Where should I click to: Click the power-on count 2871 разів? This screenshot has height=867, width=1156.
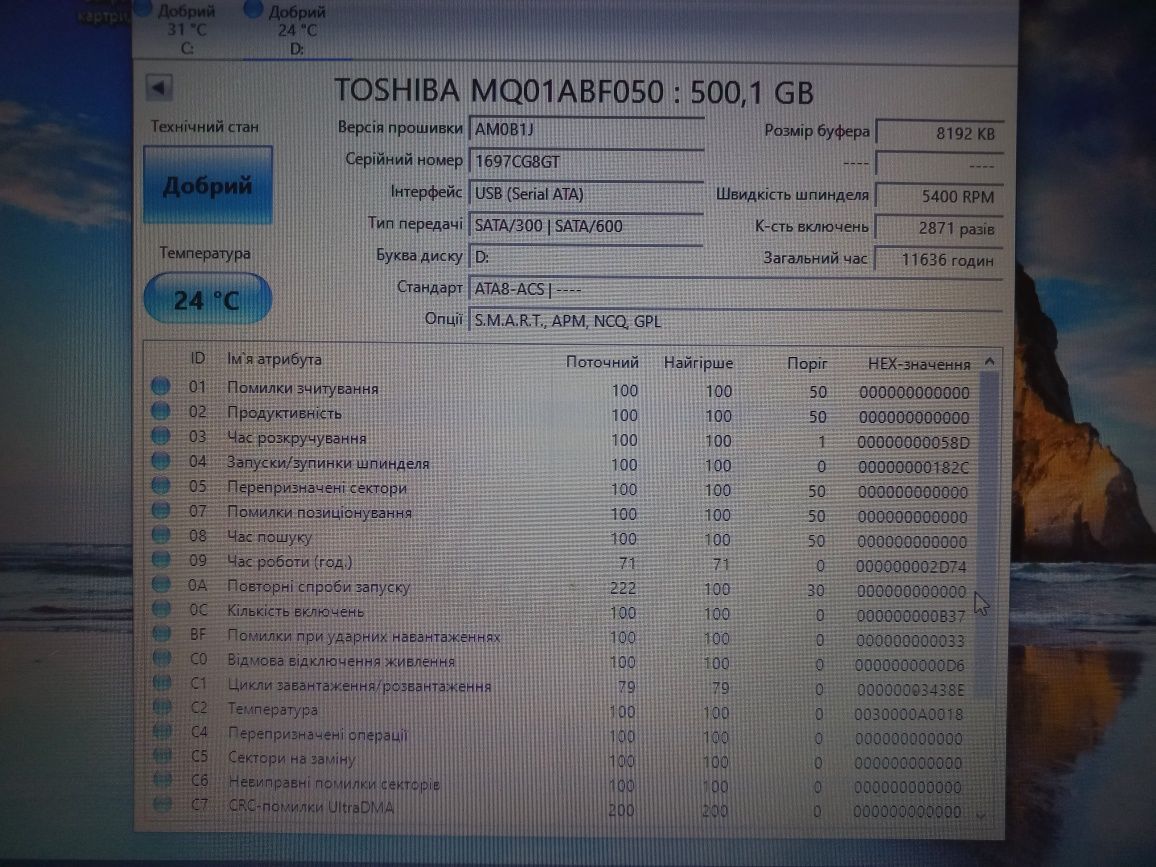[939, 229]
